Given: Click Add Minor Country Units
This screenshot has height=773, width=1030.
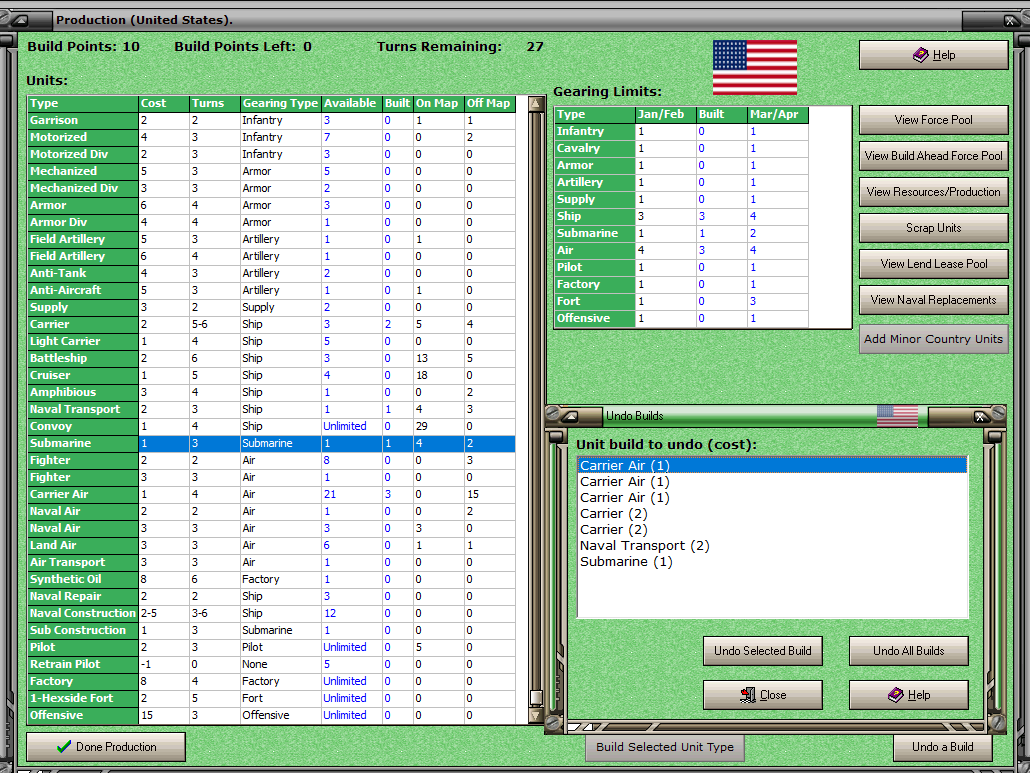Looking at the screenshot, I should (933, 340).
